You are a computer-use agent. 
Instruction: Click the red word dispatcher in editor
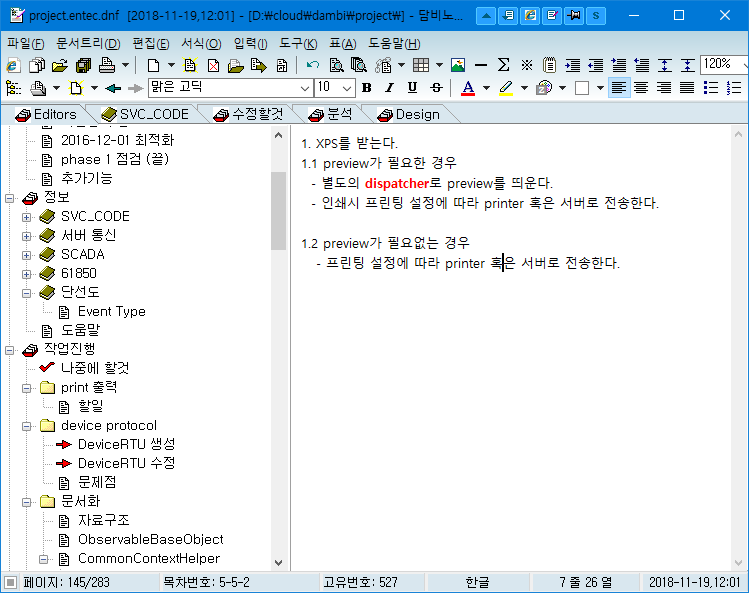pos(397,183)
